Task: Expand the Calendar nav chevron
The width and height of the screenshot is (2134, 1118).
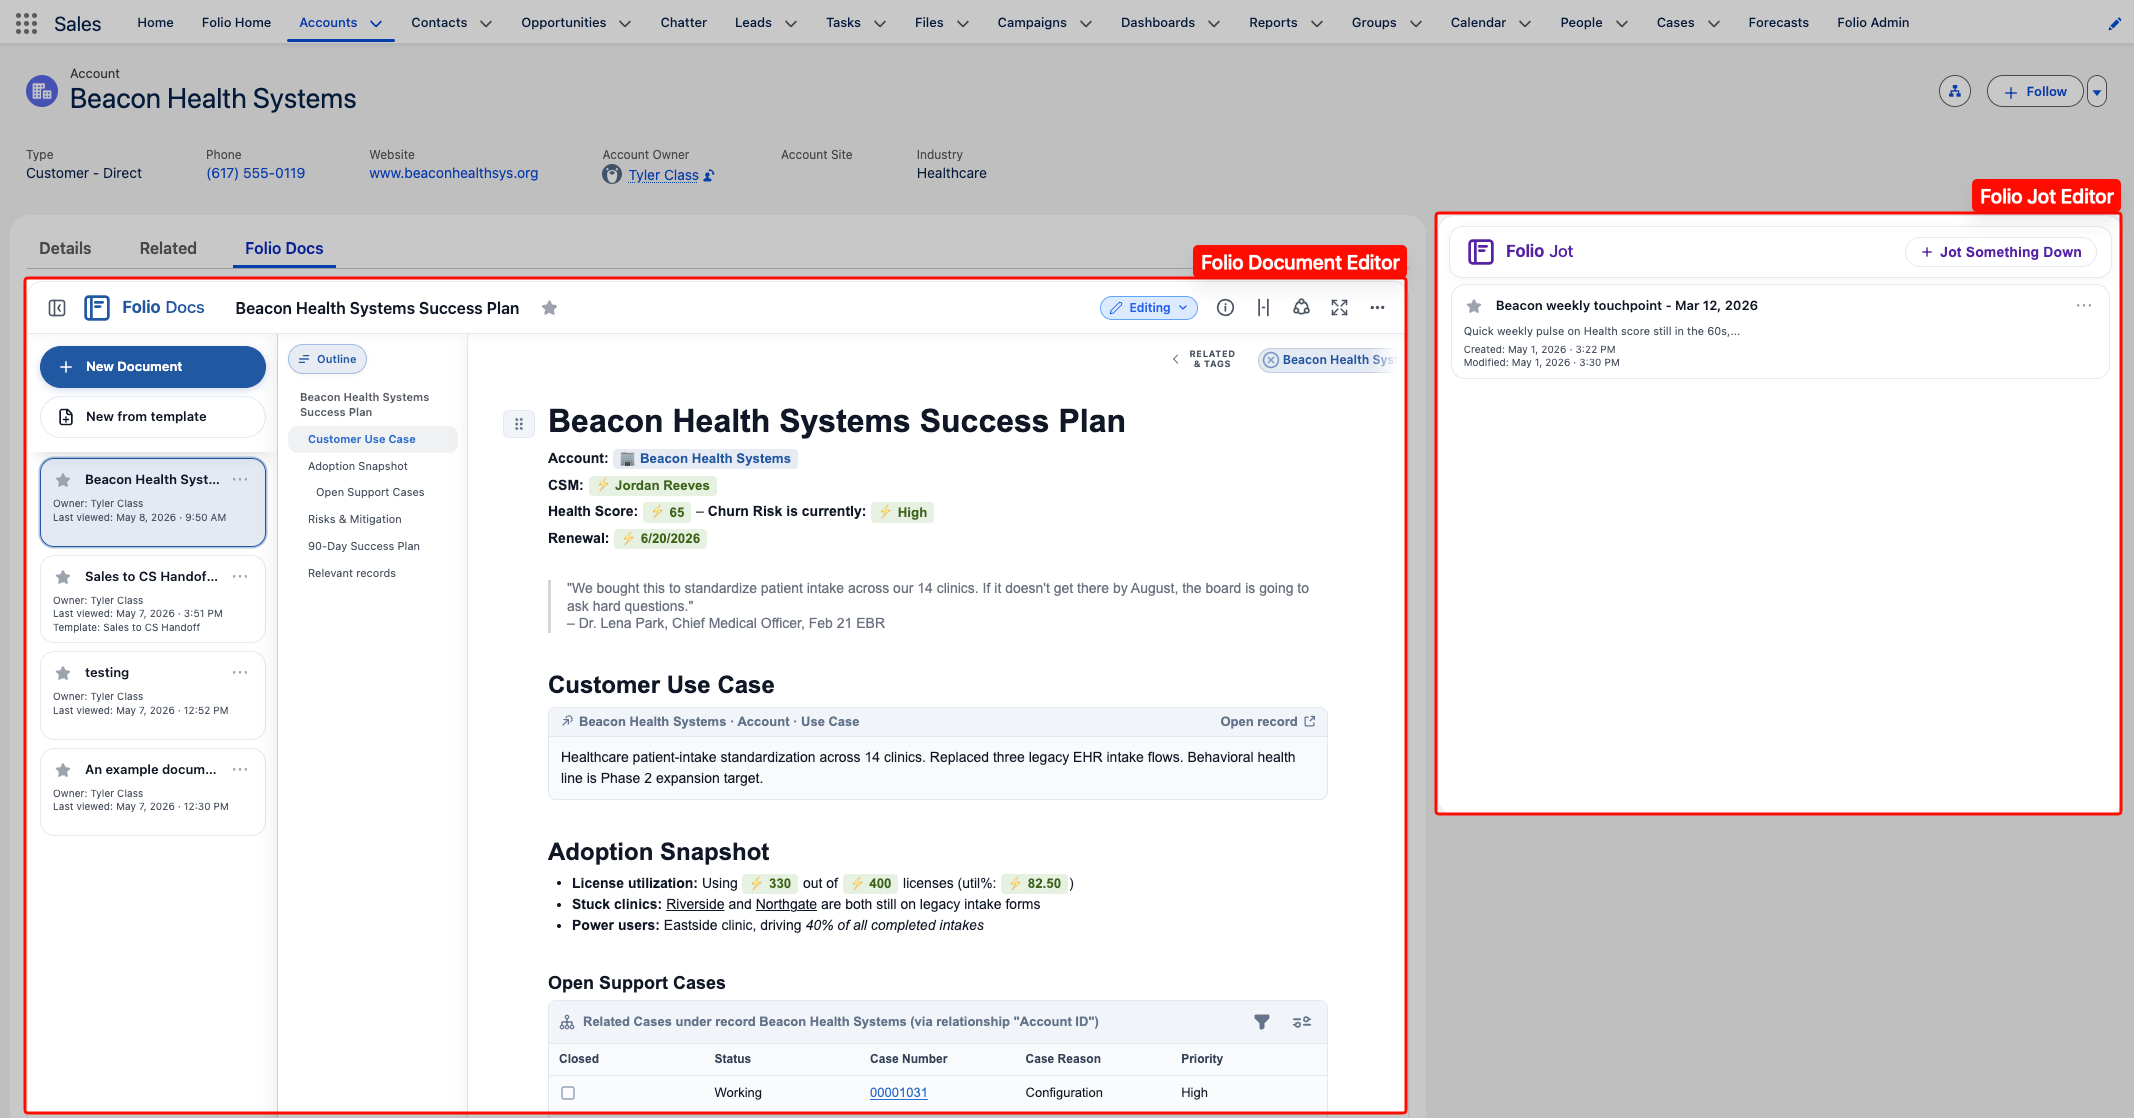Action: coord(1525,23)
